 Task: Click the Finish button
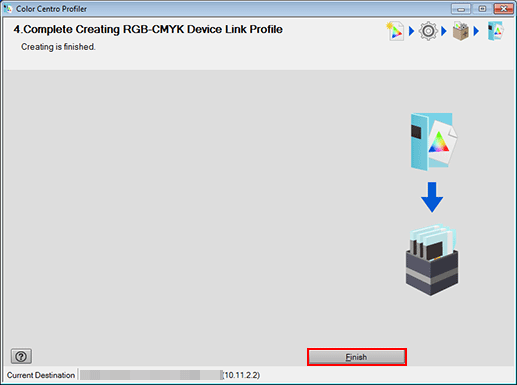click(x=357, y=357)
